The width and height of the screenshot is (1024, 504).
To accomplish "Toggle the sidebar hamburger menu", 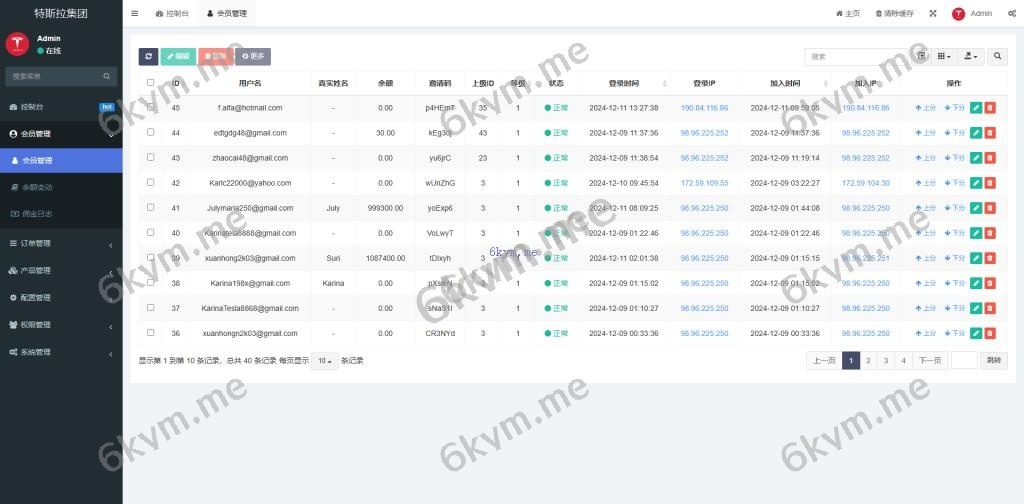I will [x=135, y=14].
